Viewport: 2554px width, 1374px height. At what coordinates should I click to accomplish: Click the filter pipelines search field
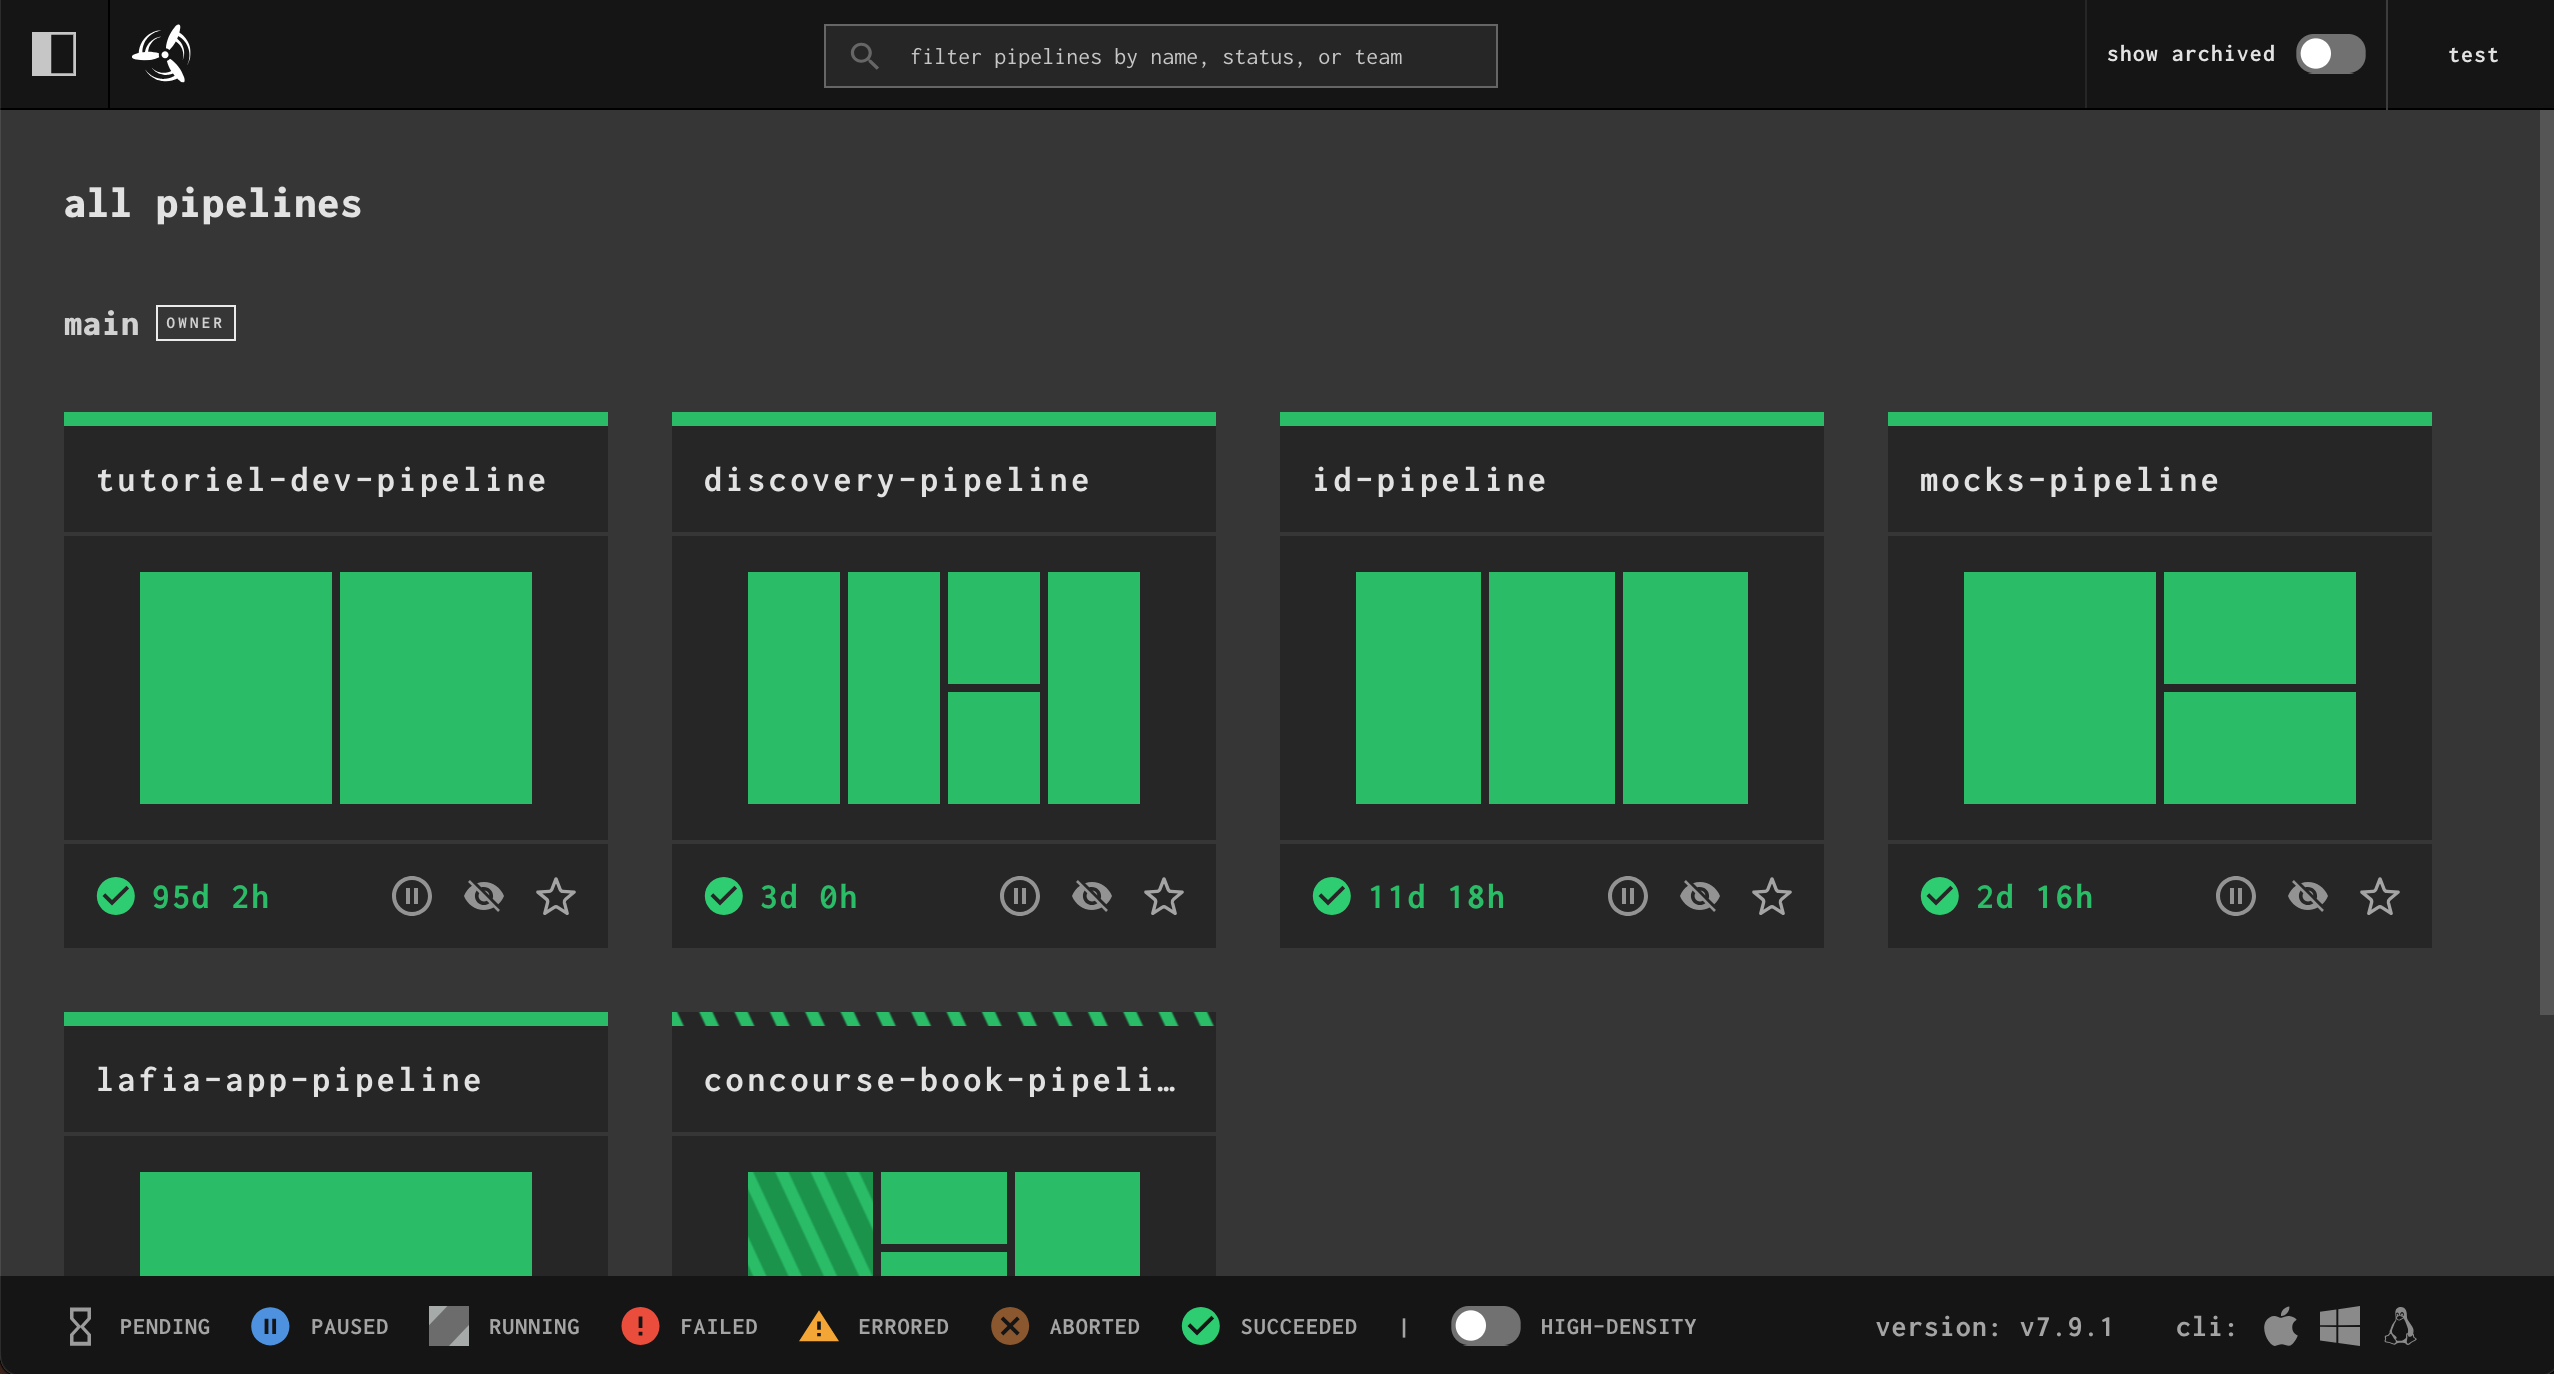pos(1160,57)
